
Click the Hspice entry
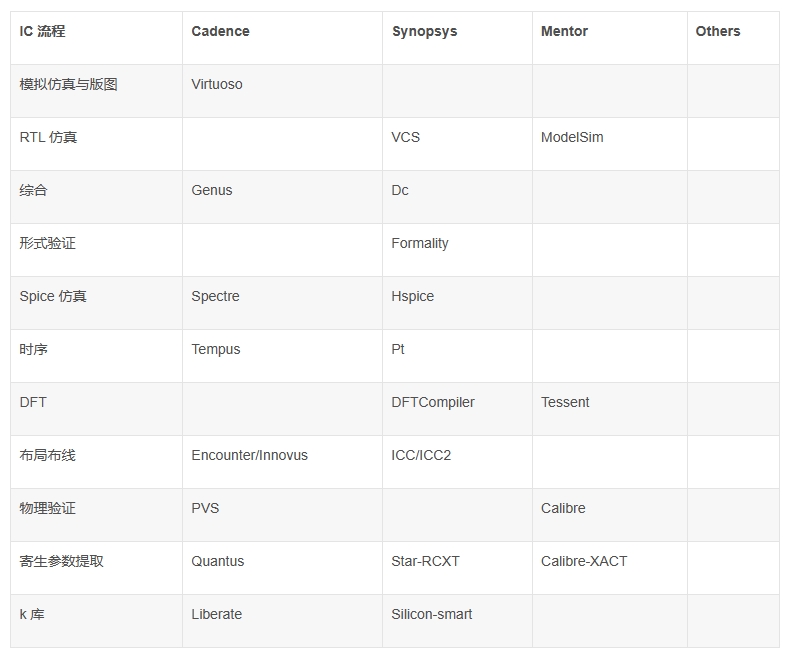click(413, 296)
